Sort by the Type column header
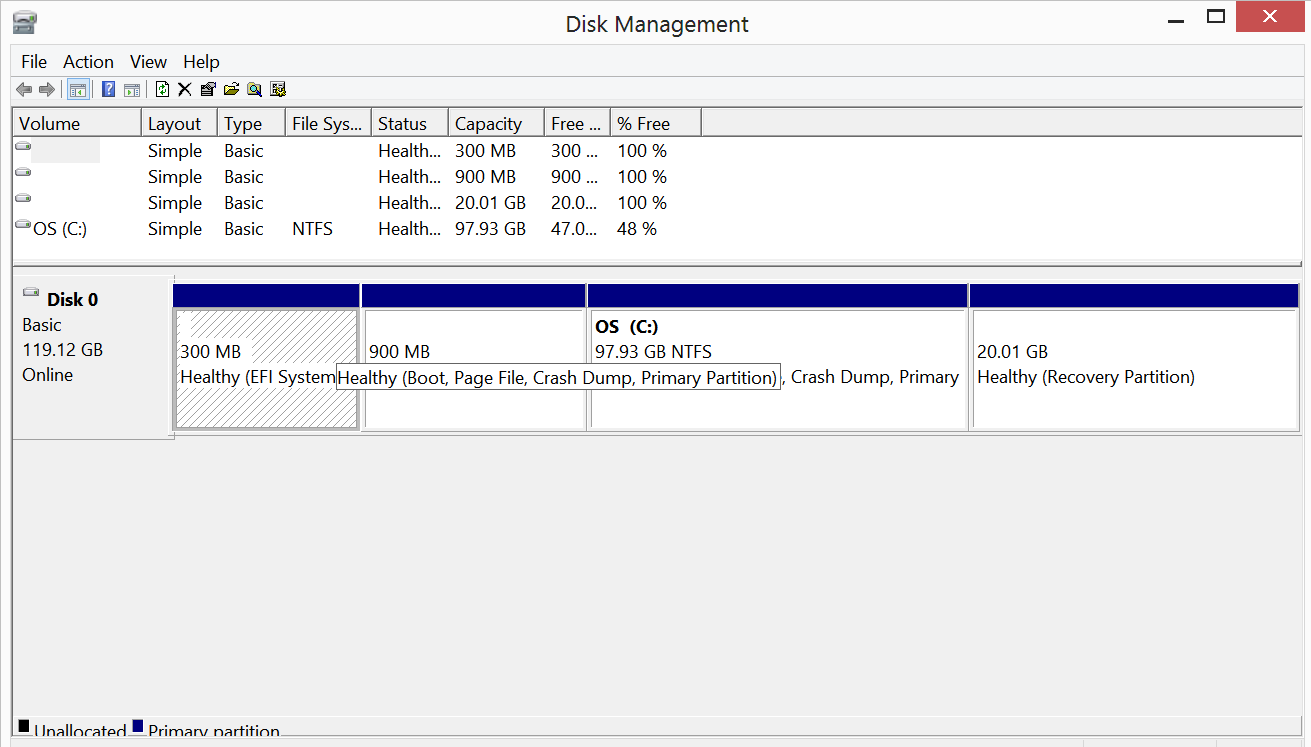The height and width of the screenshot is (747, 1311). 251,124
